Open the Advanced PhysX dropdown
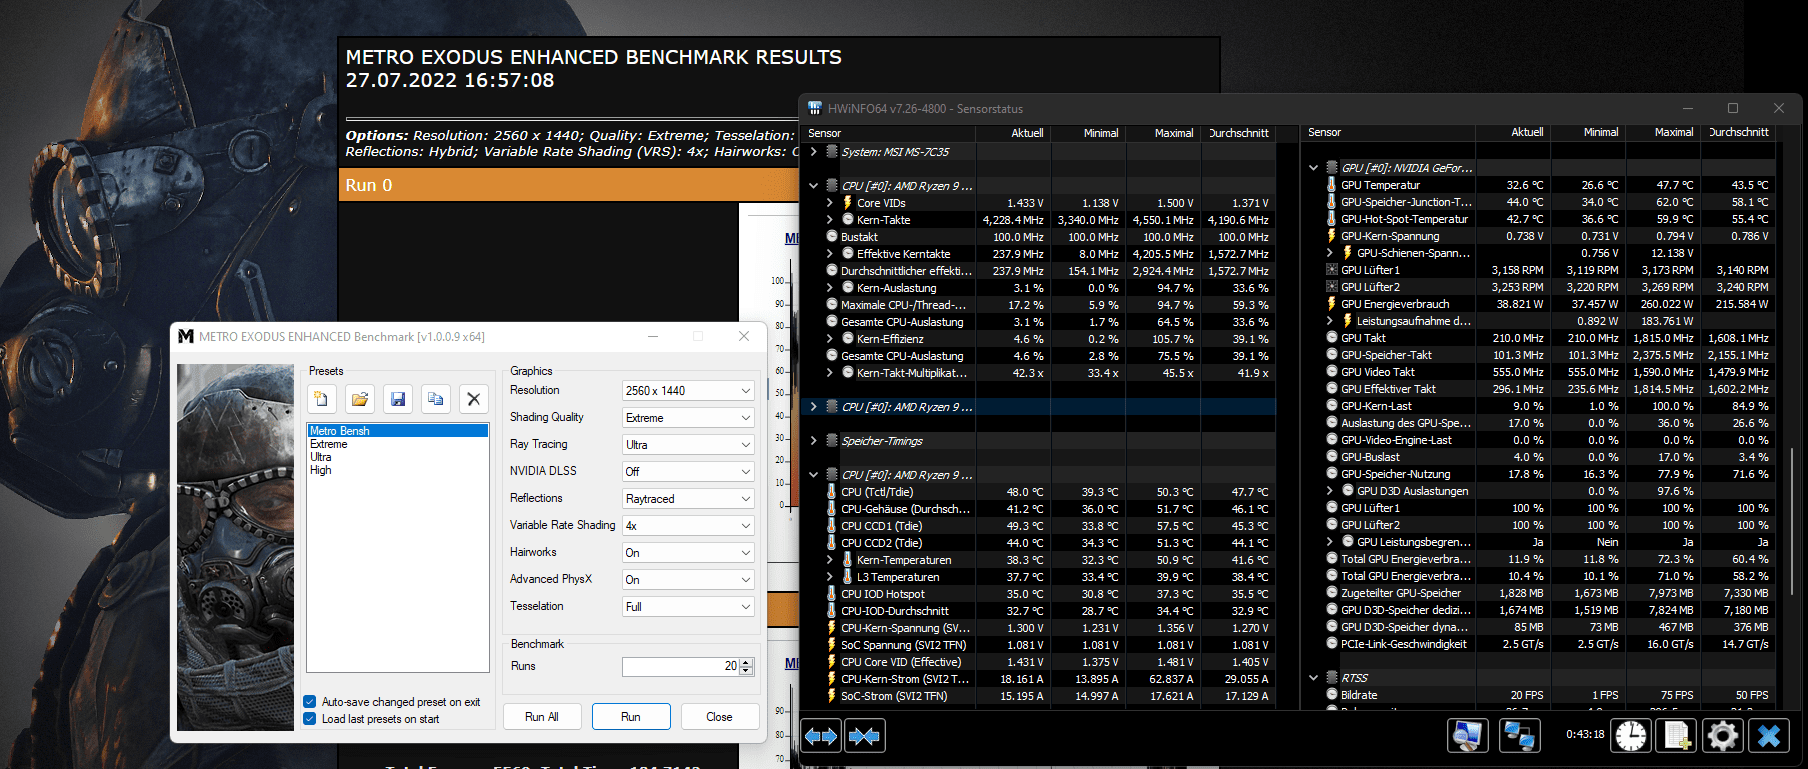Image resolution: width=1808 pixels, height=769 pixels. 688,580
